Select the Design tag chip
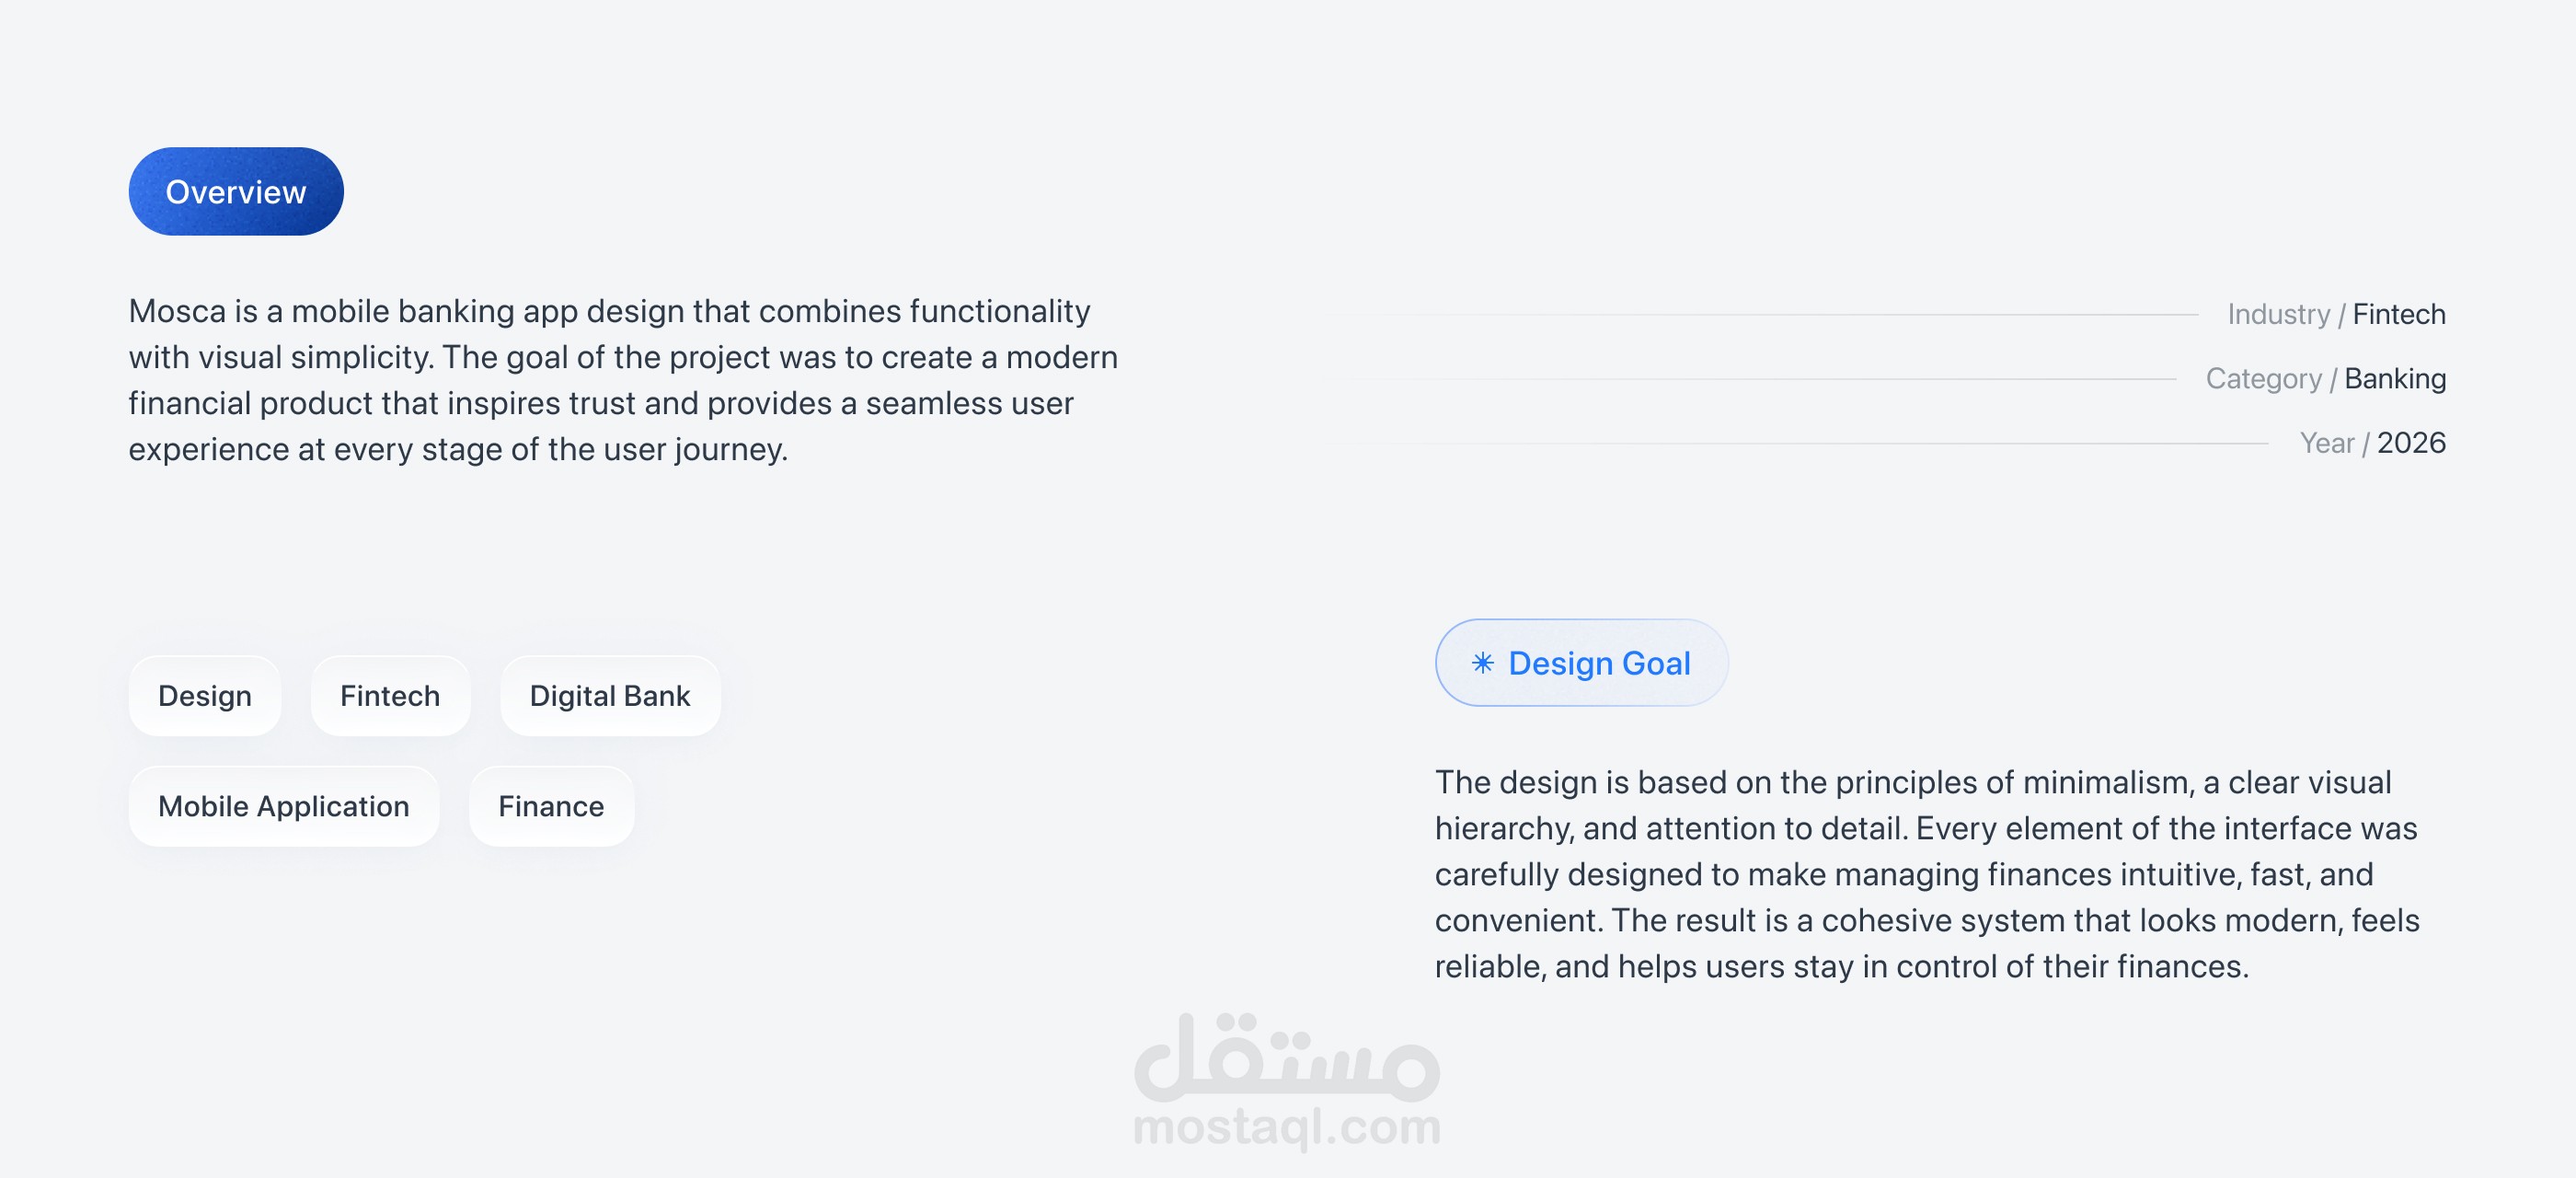Viewport: 2576px width, 1178px height. [x=205, y=696]
